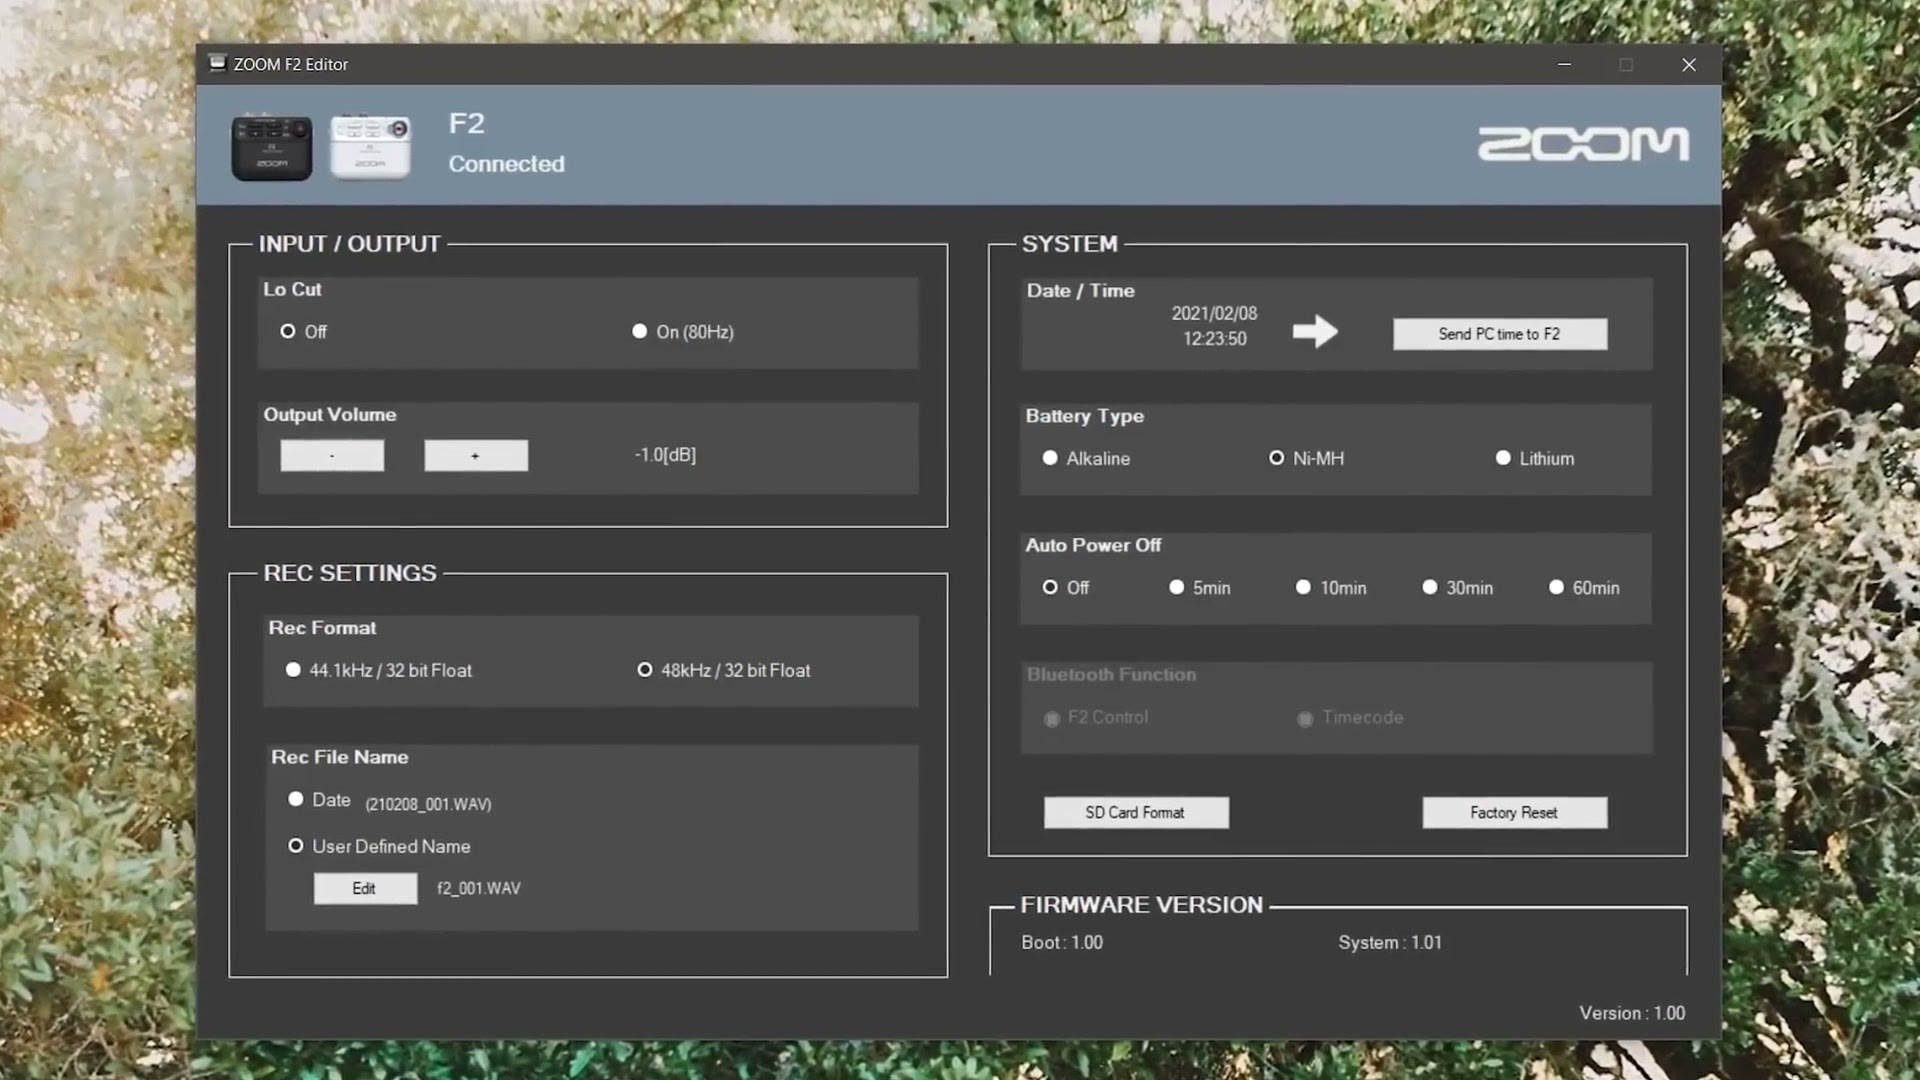Image resolution: width=1920 pixels, height=1080 pixels.
Task: Select 48kHz / 32 bit Float format
Action: tap(724, 670)
